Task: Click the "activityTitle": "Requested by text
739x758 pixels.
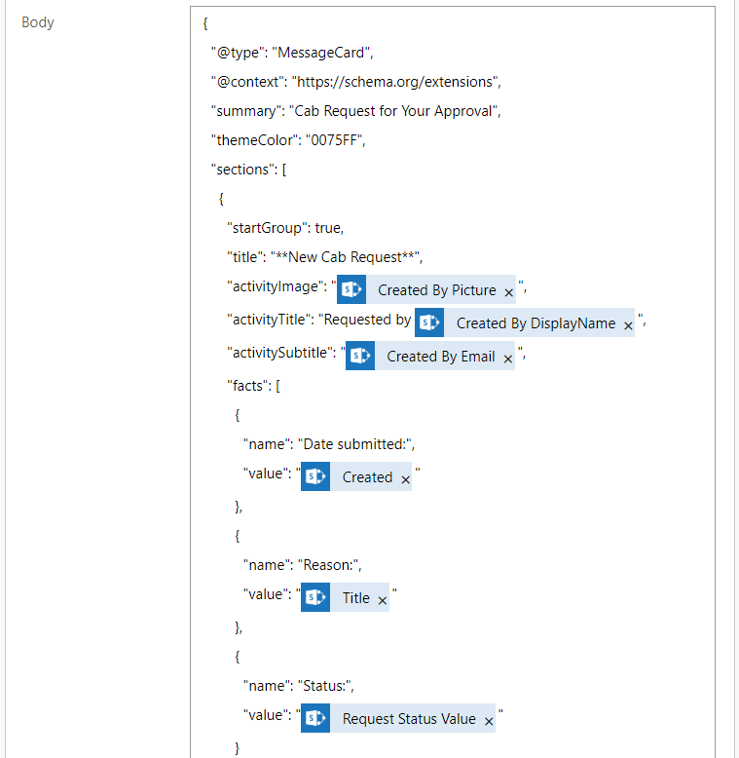Action: pyautogui.click(x=319, y=320)
